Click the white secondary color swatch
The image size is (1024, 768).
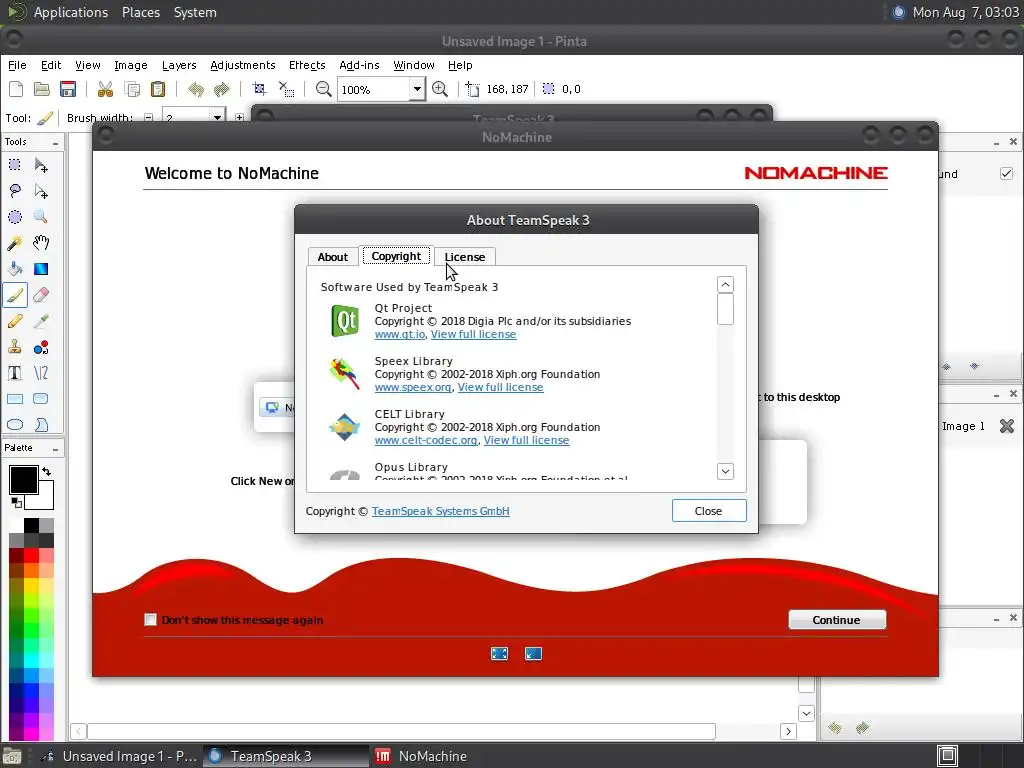(x=46, y=500)
